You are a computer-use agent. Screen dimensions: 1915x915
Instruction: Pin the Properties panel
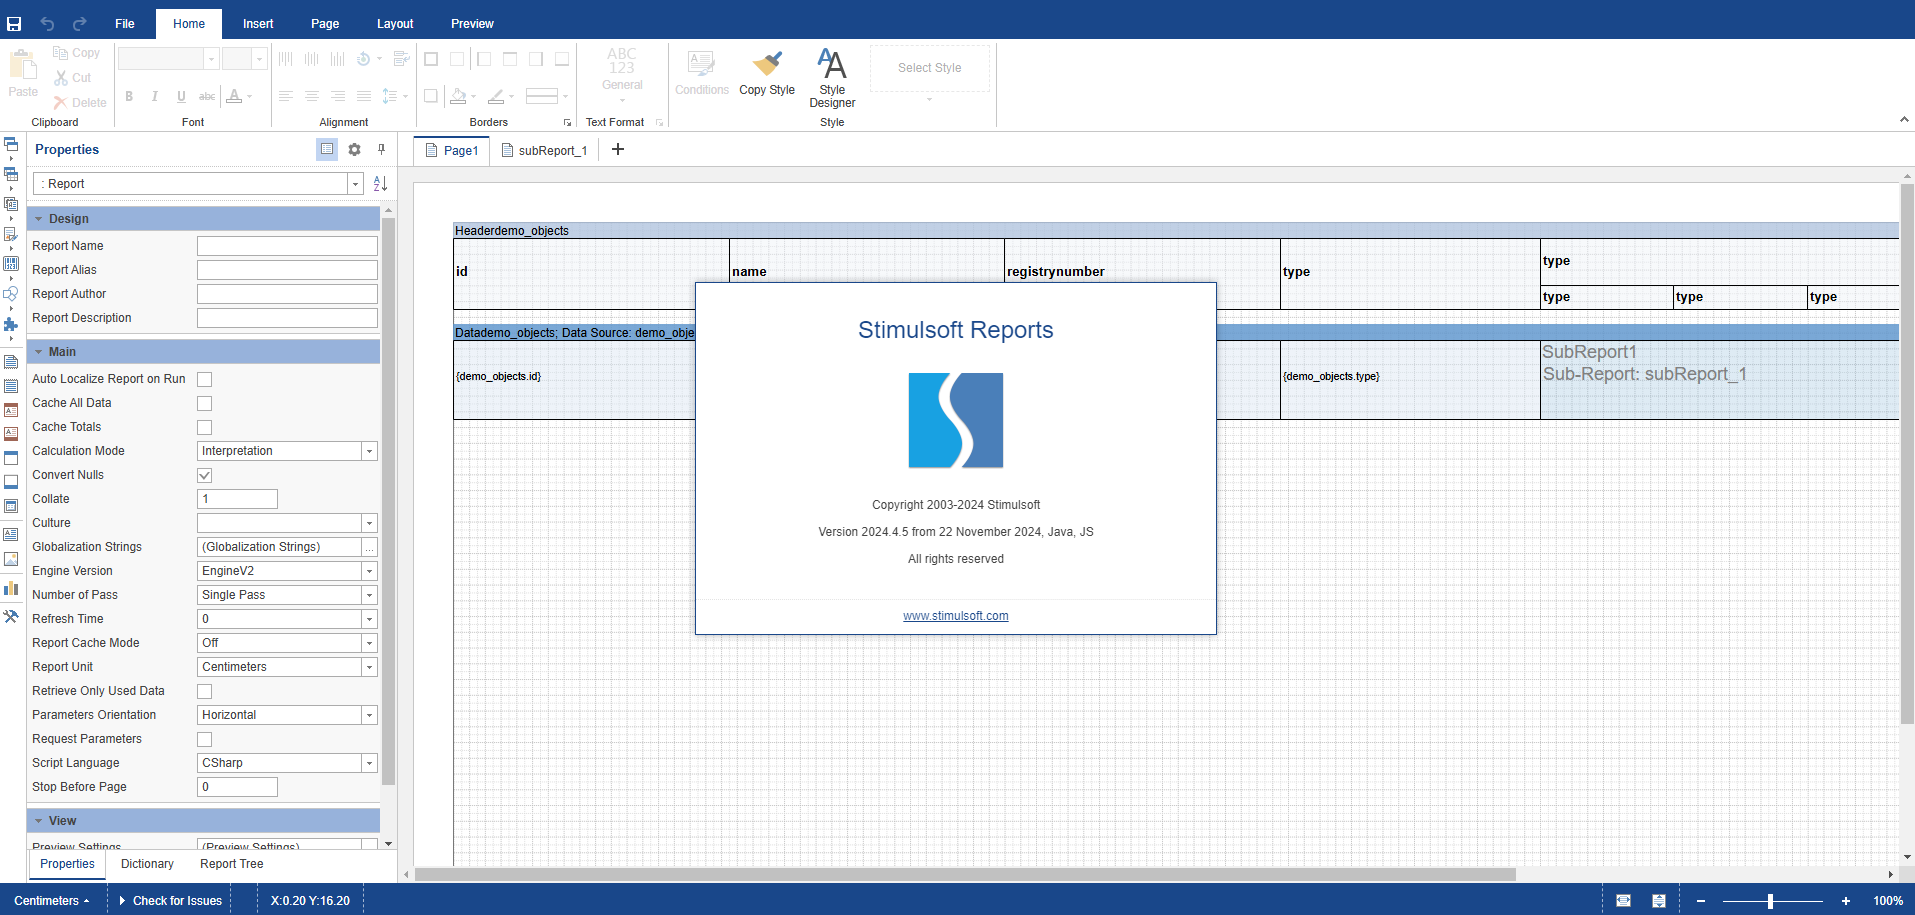click(x=381, y=149)
